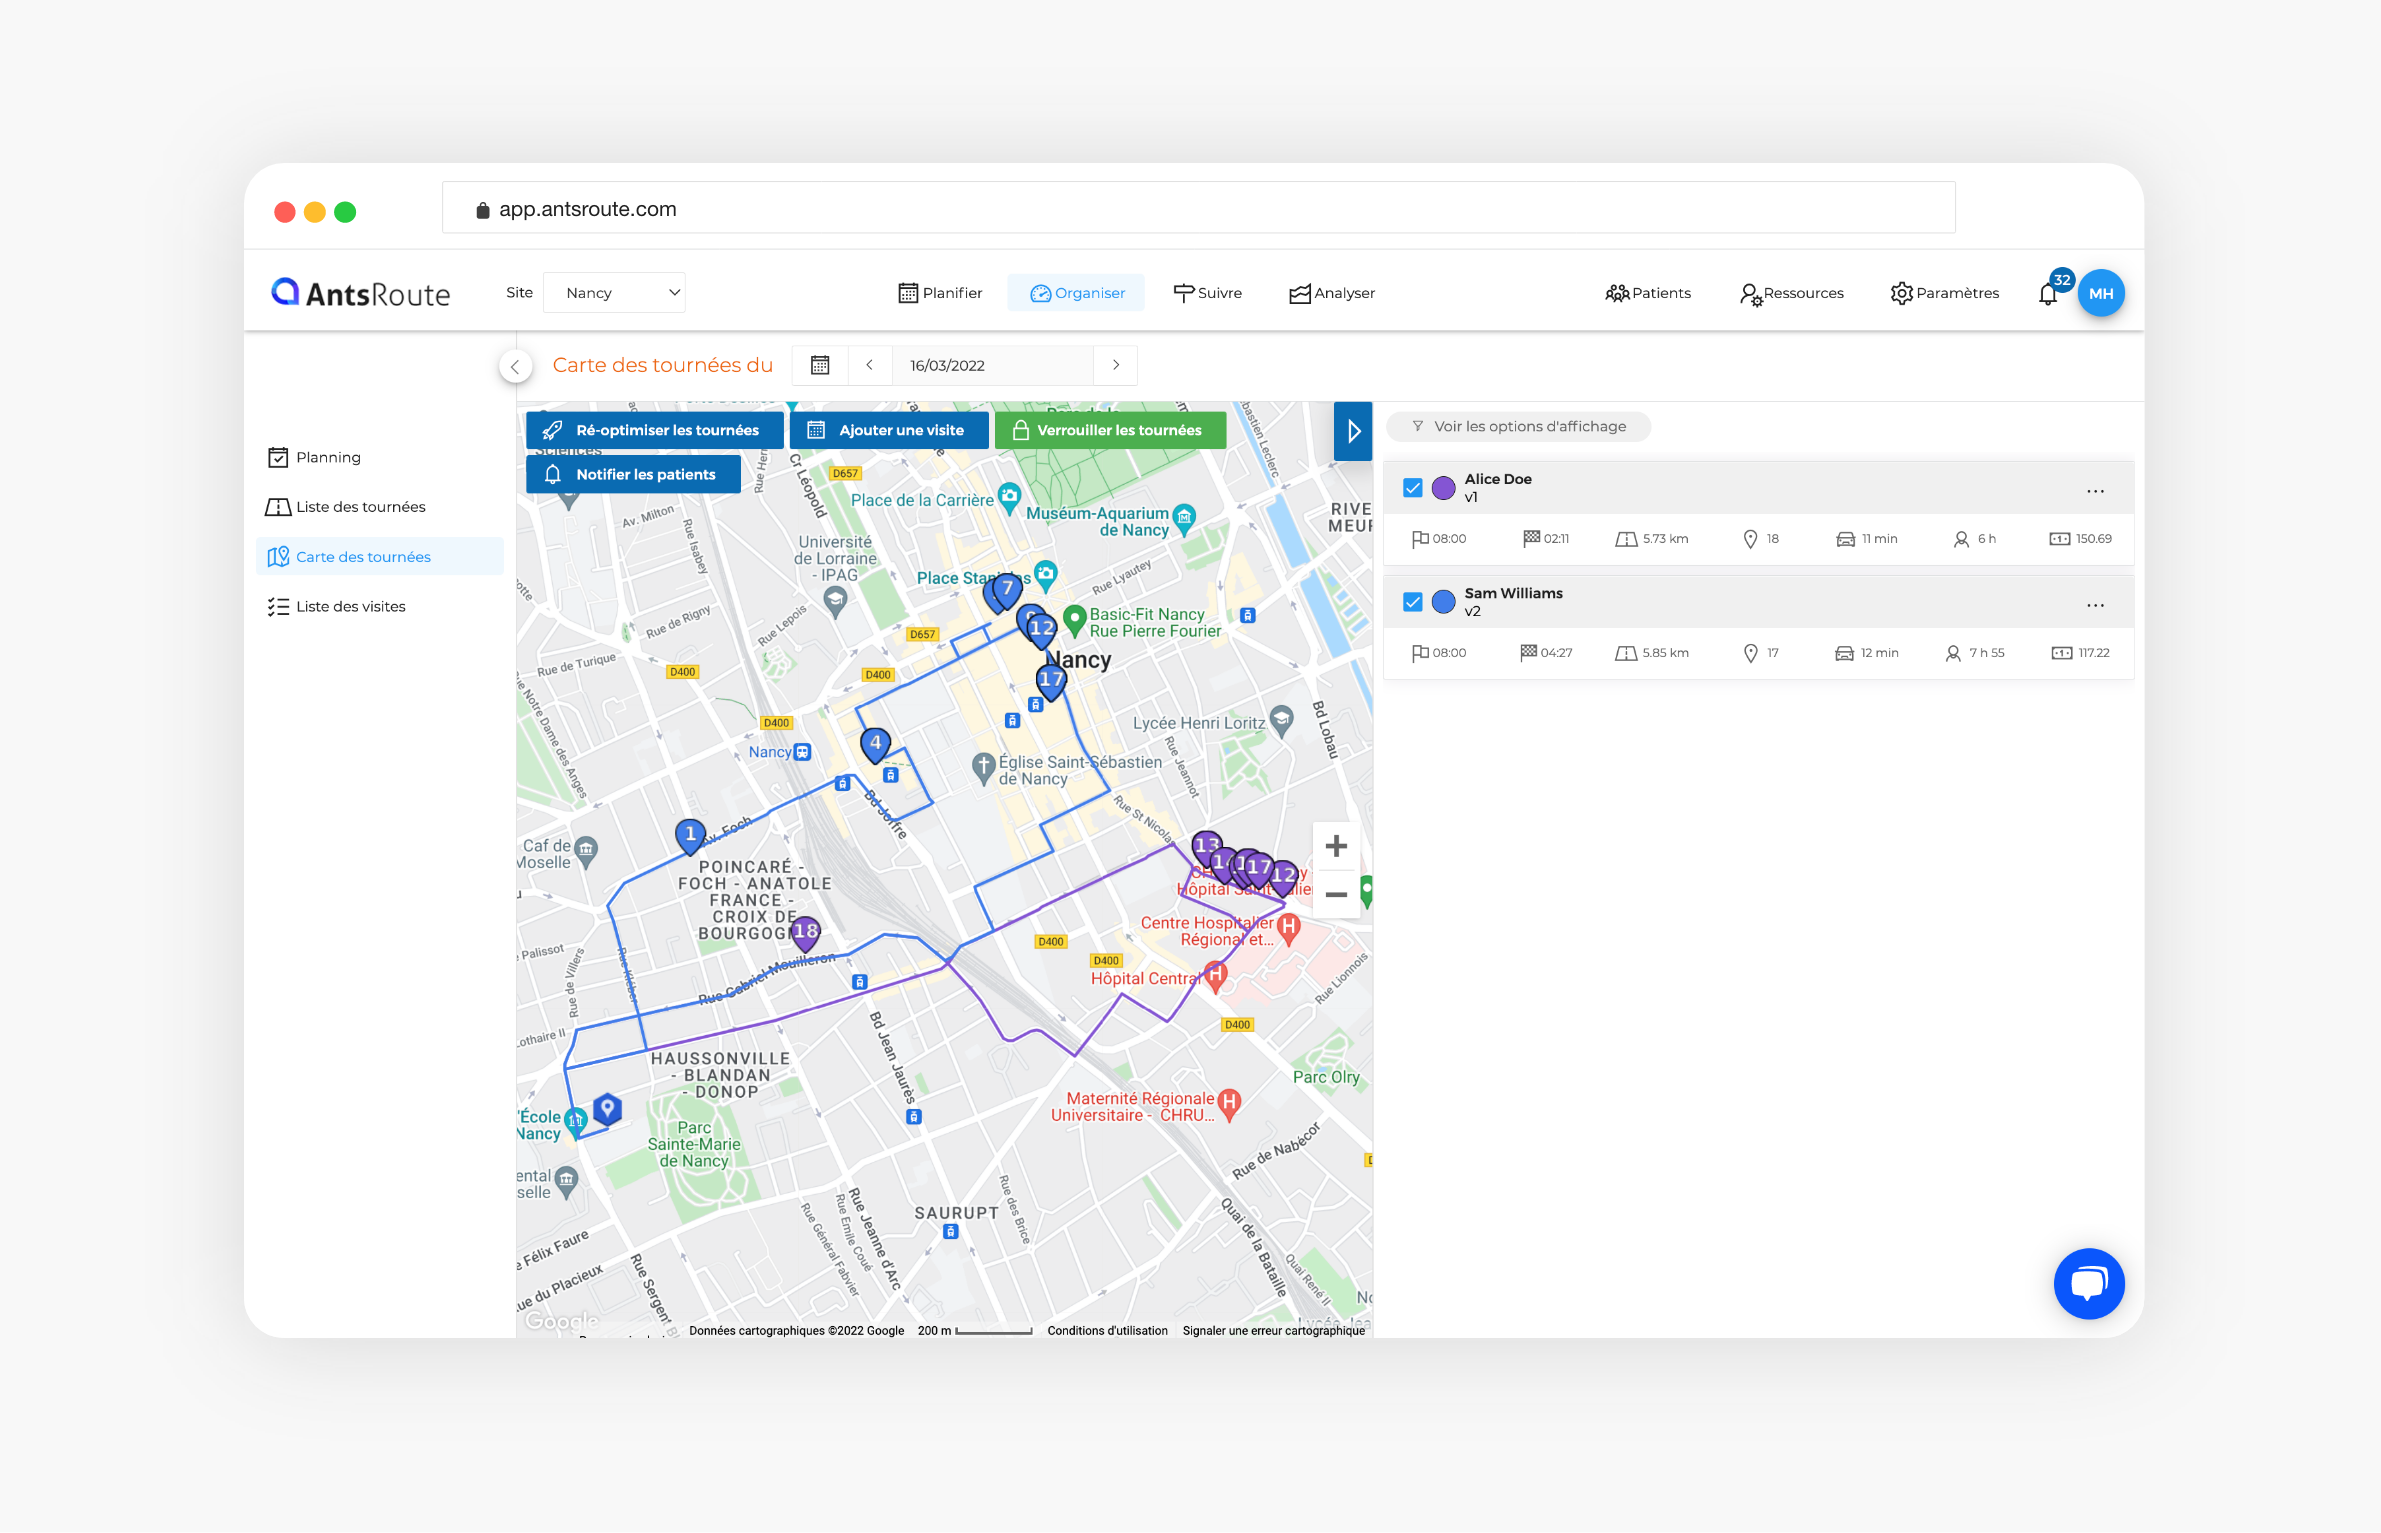This screenshot has width=2381, height=1533.
Task: Open Conditions d'utilisation link
Action: (1107, 1330)
